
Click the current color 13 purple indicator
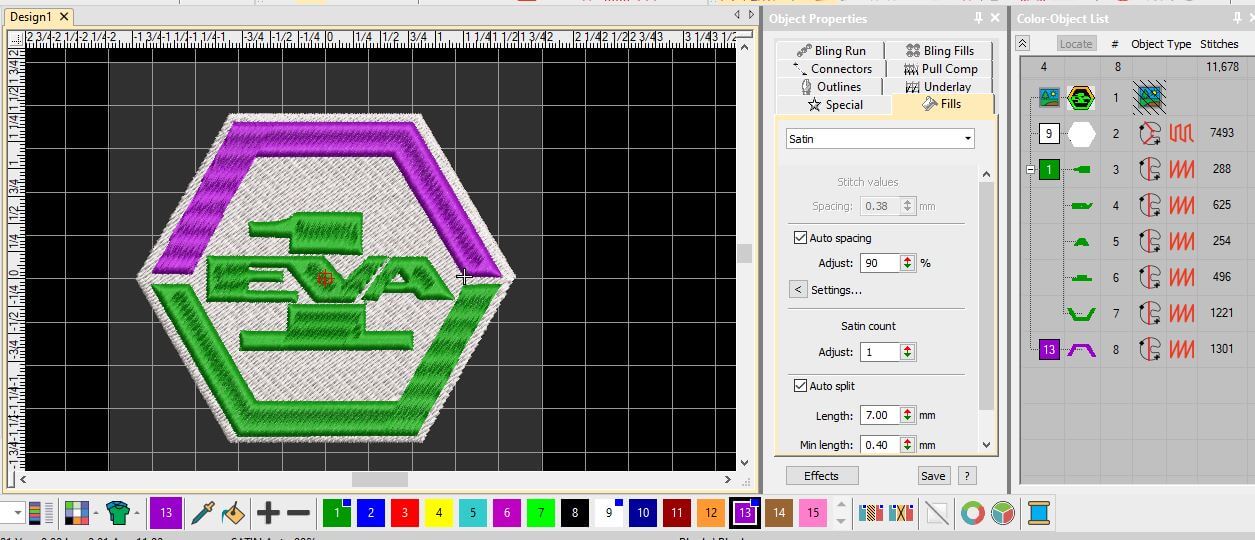[166, 513]
